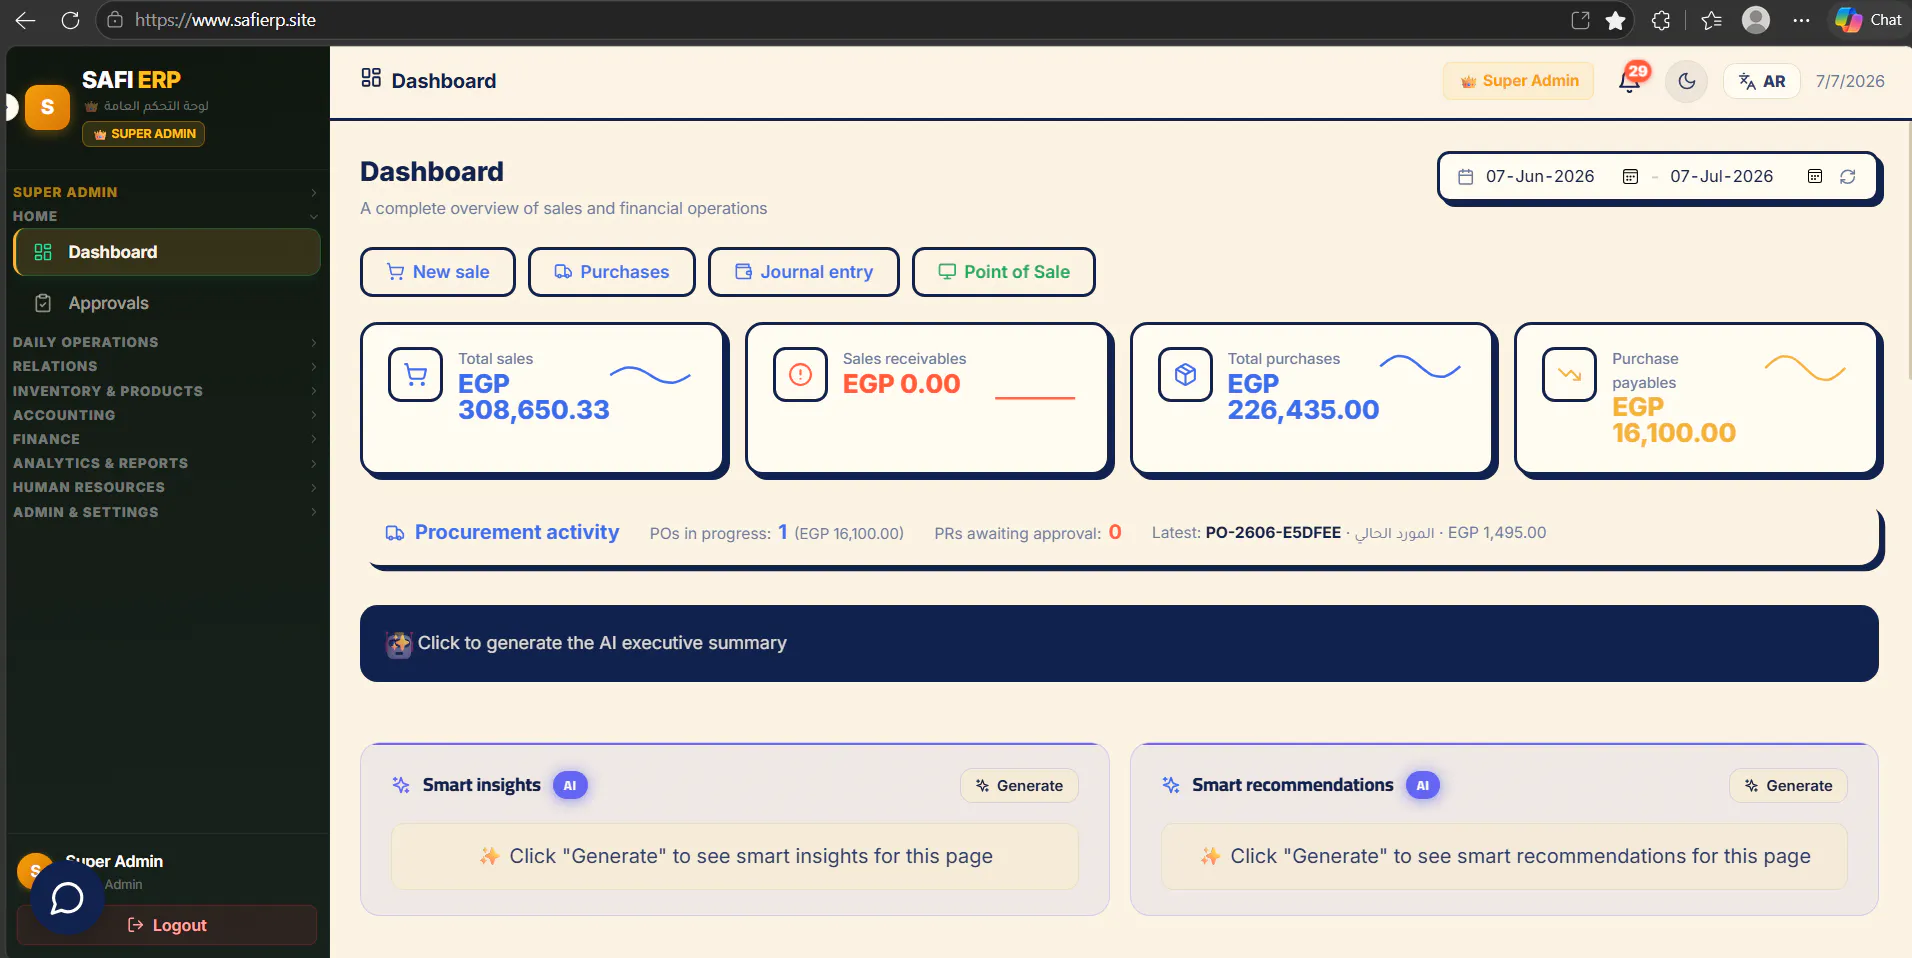1912x958 pixels.
Task: Launch Point of Sale
Action: (1004, 272)
